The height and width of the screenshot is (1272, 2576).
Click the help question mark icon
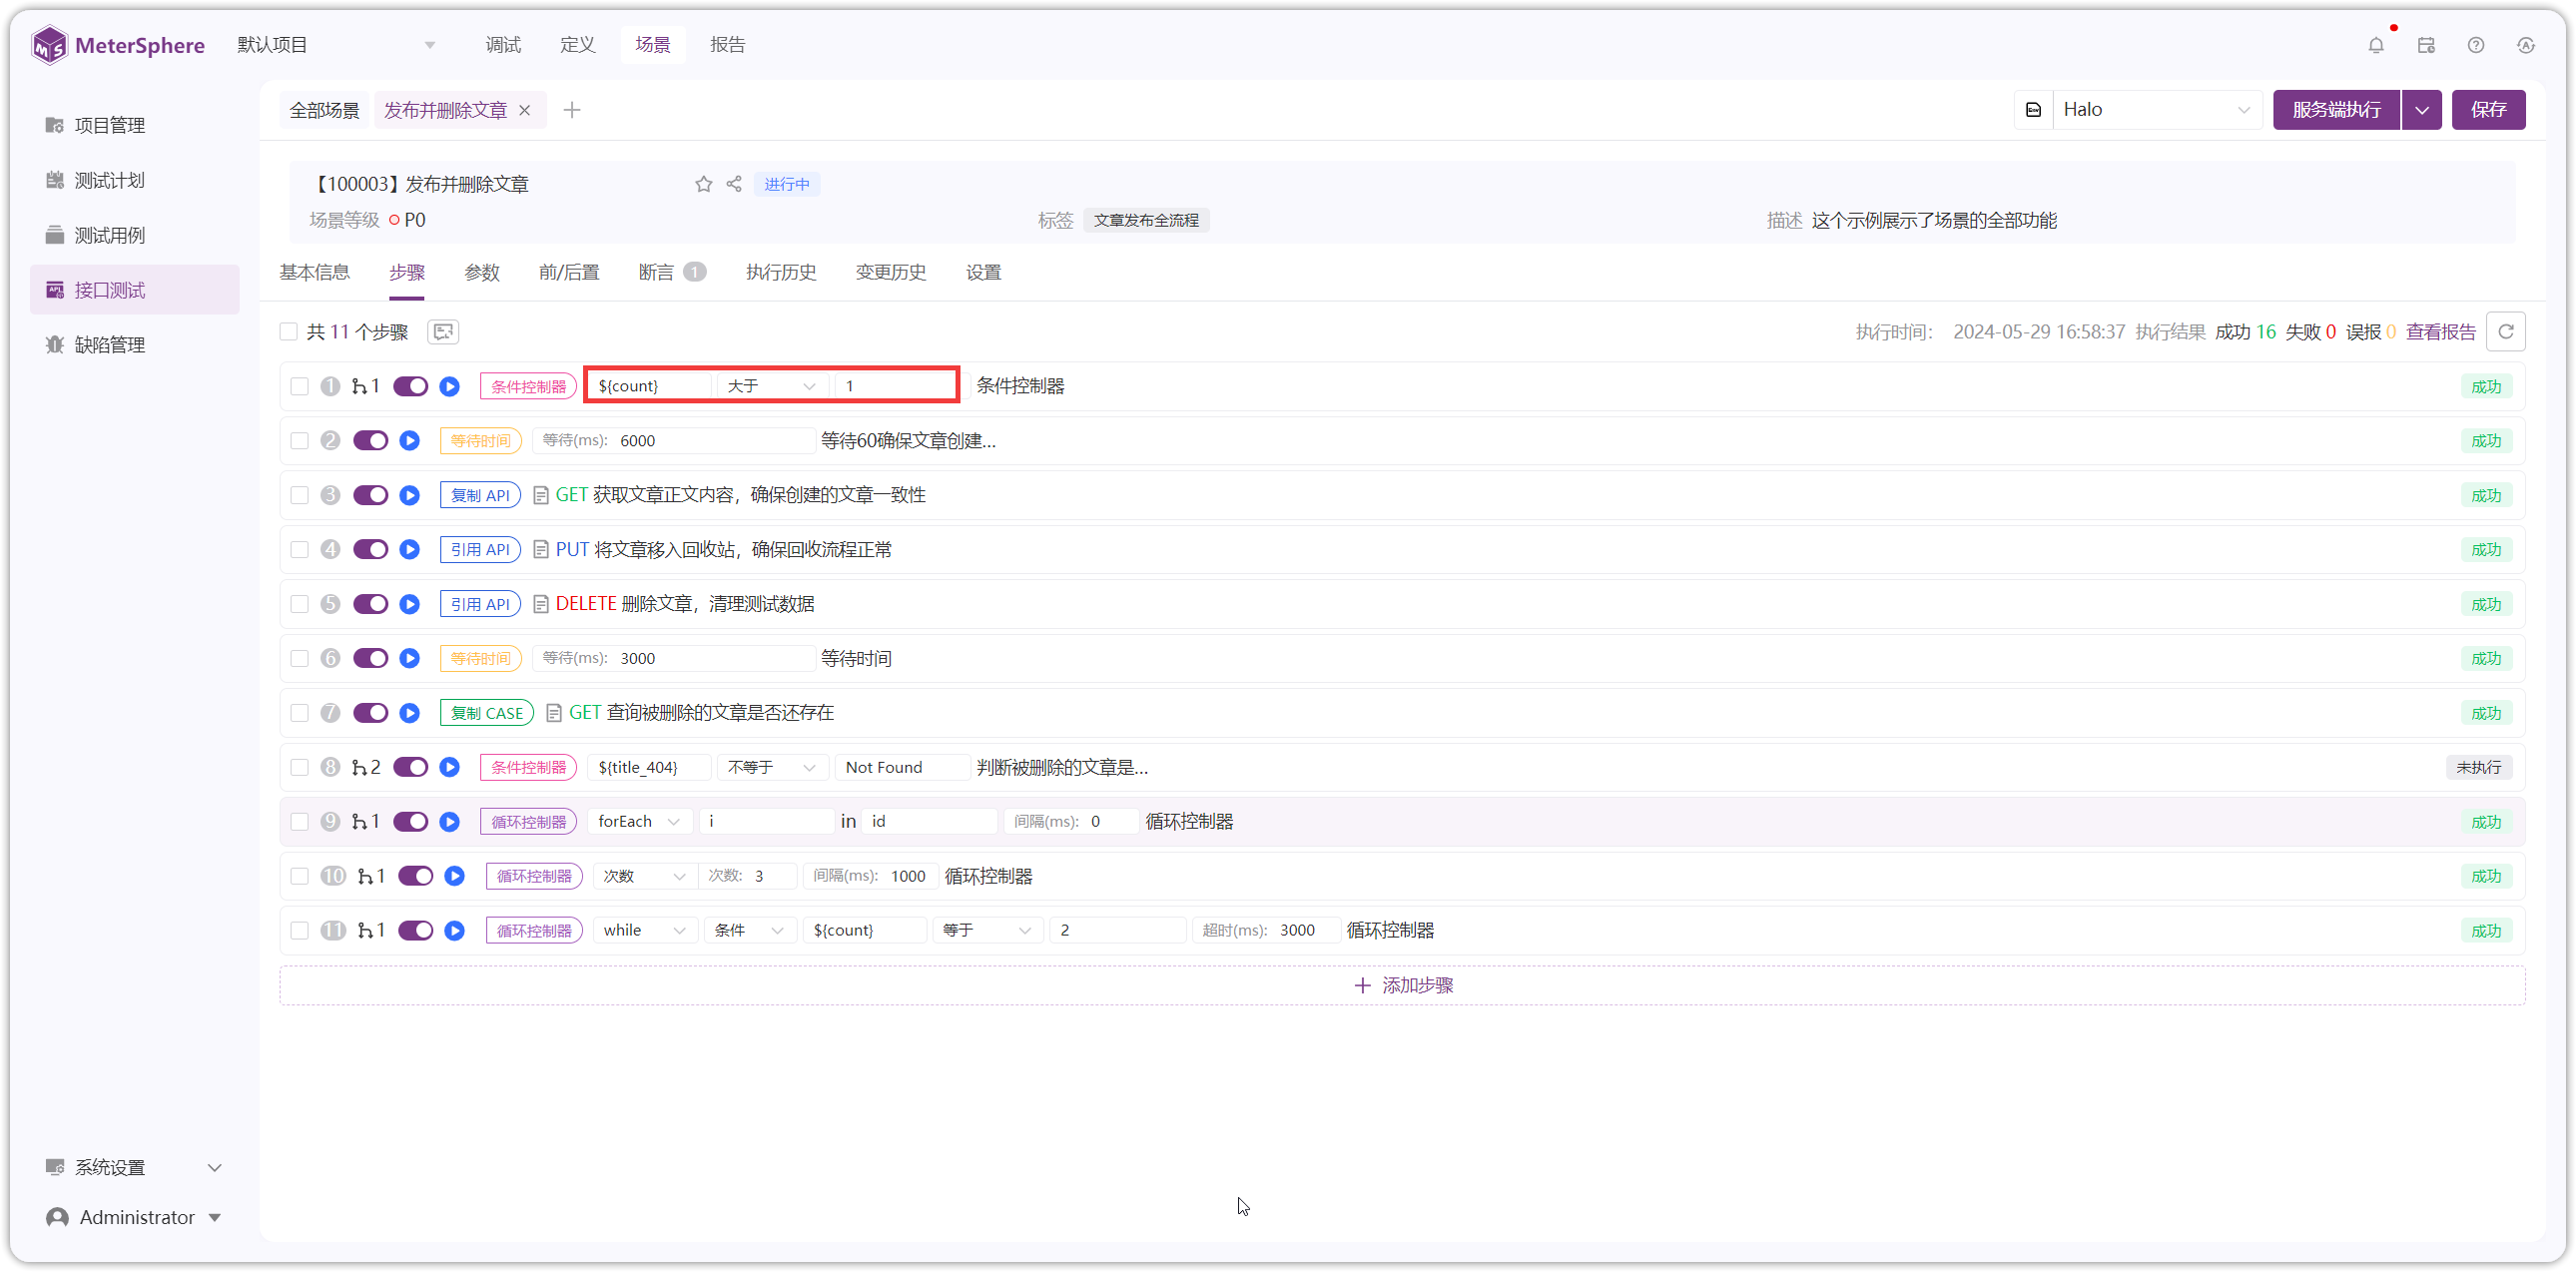click(2476, 45)
